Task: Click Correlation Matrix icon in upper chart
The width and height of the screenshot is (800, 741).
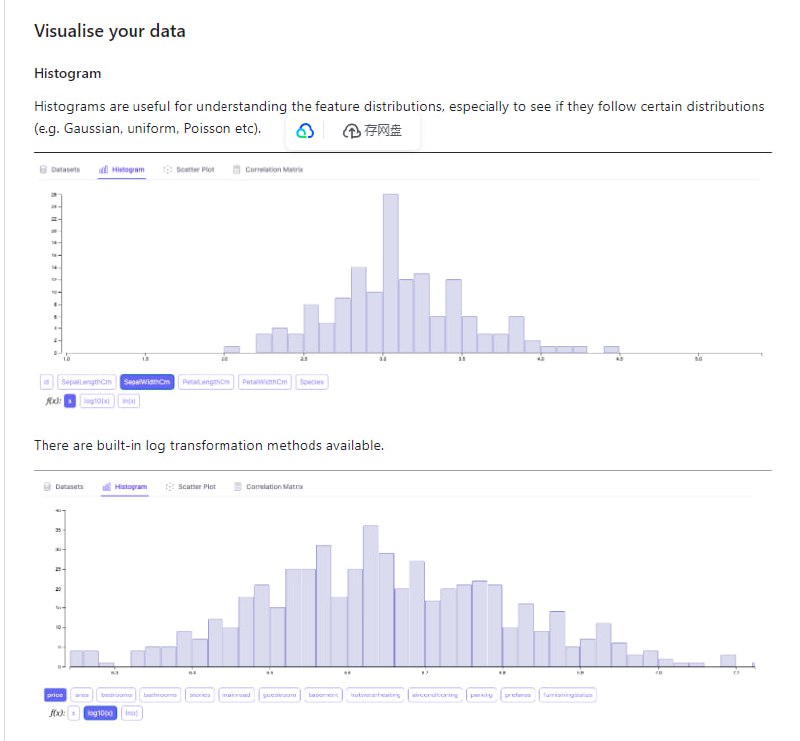Action: 236,170
